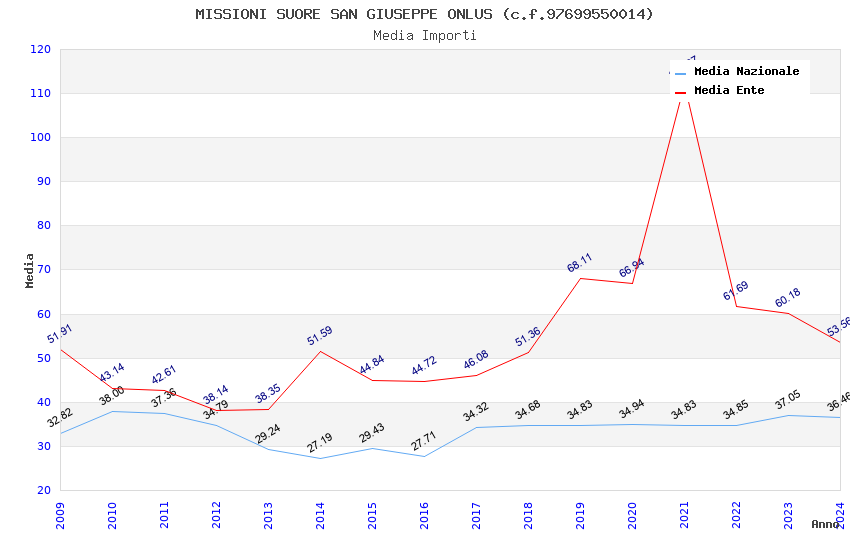Image resolution: width=850 pixels, height=550 pixels.
Task: Select the year 2022 on the x-axis
Action: tap(737, 515)
